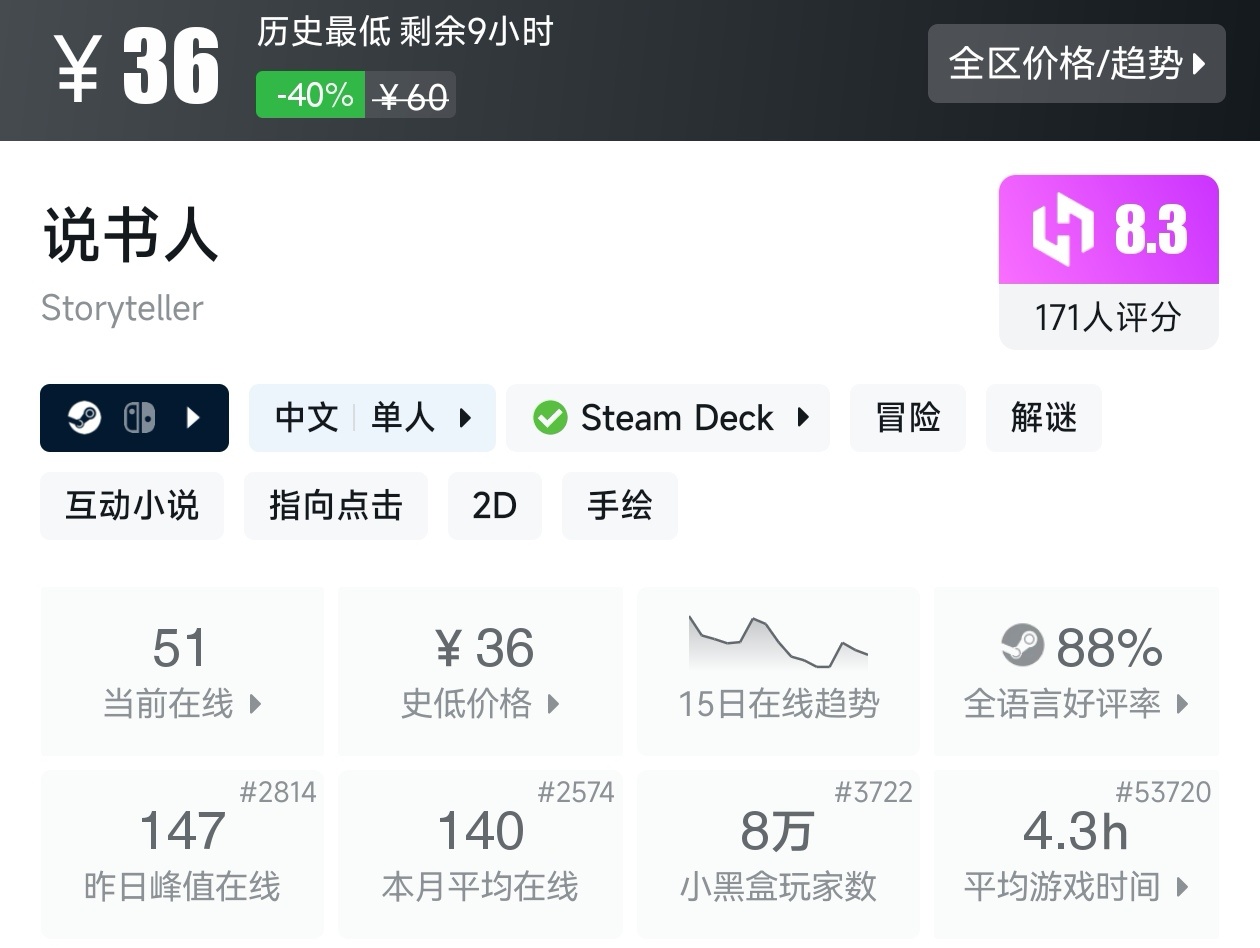Open the 15日在线趋势 sparkline chart
Screen dimensions: 1260x948
pyautogui.click(x=778, y=643)
